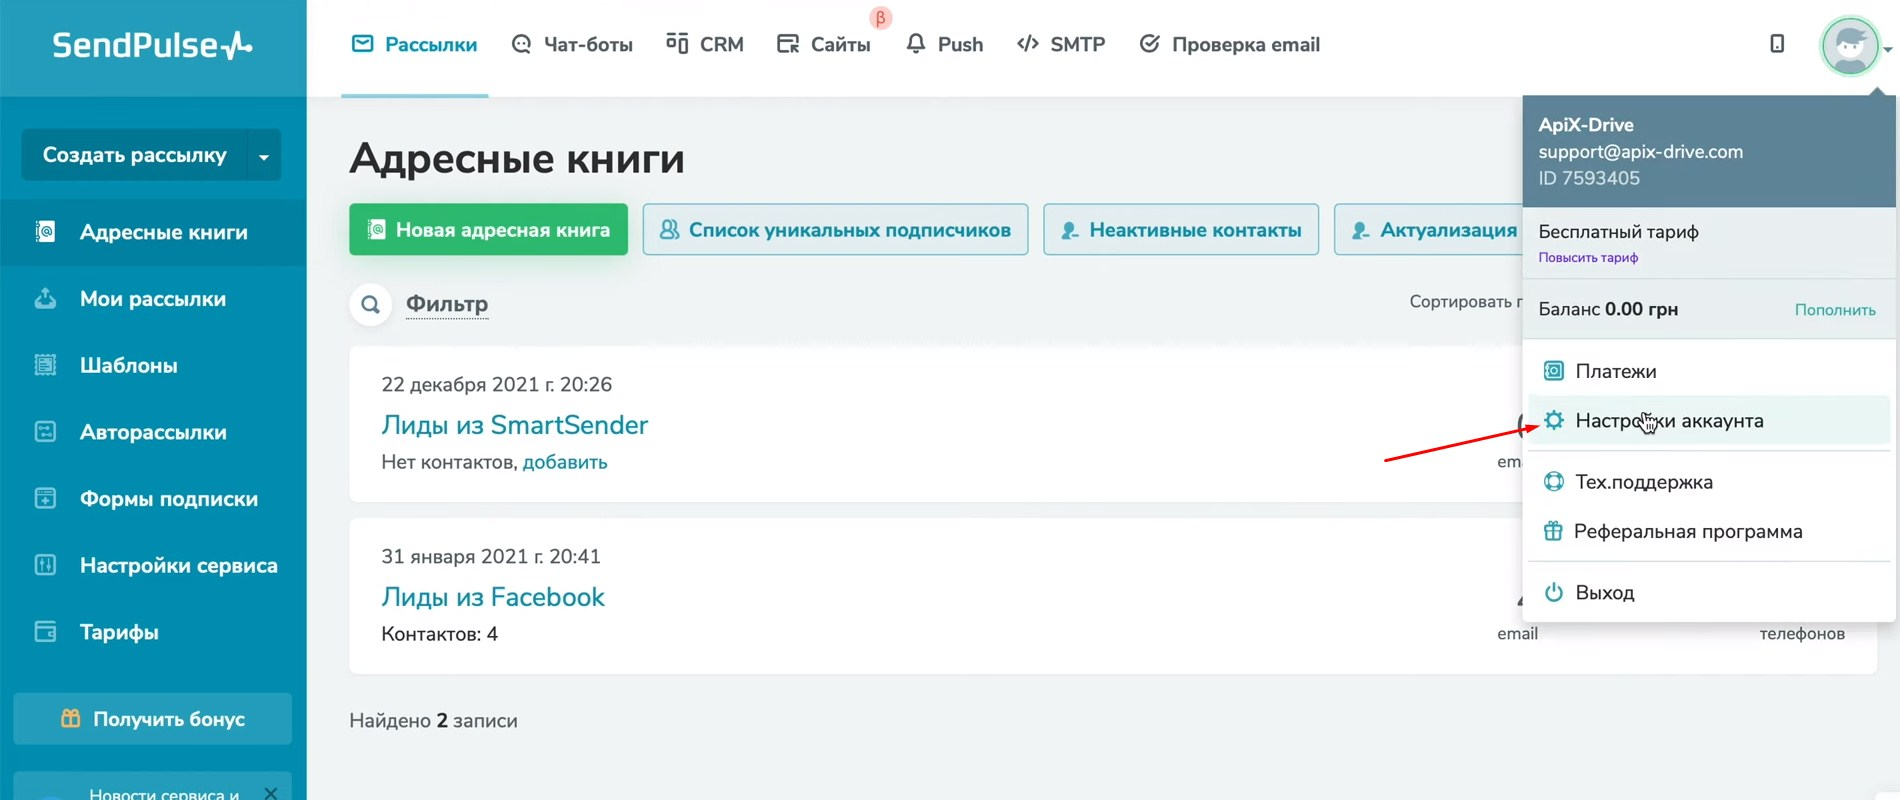The height and width of the screenshot is (800, 1900).
Task: Open the CRM tab
Action: click(705, 45)
